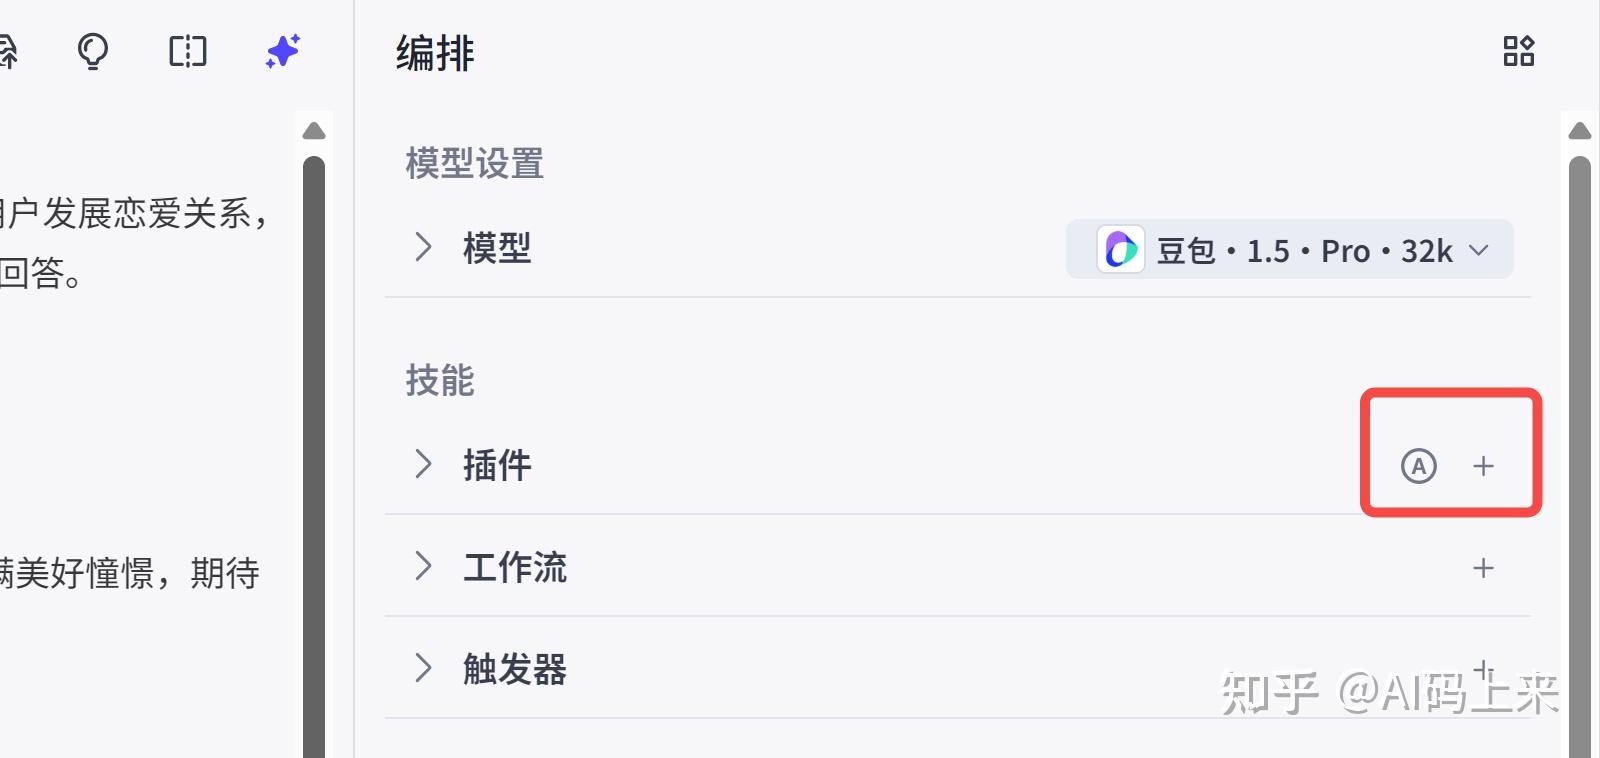1600x758 pixels.
Task: Add a plugin with the 插件 plus icon
Action: [1483, 466]
